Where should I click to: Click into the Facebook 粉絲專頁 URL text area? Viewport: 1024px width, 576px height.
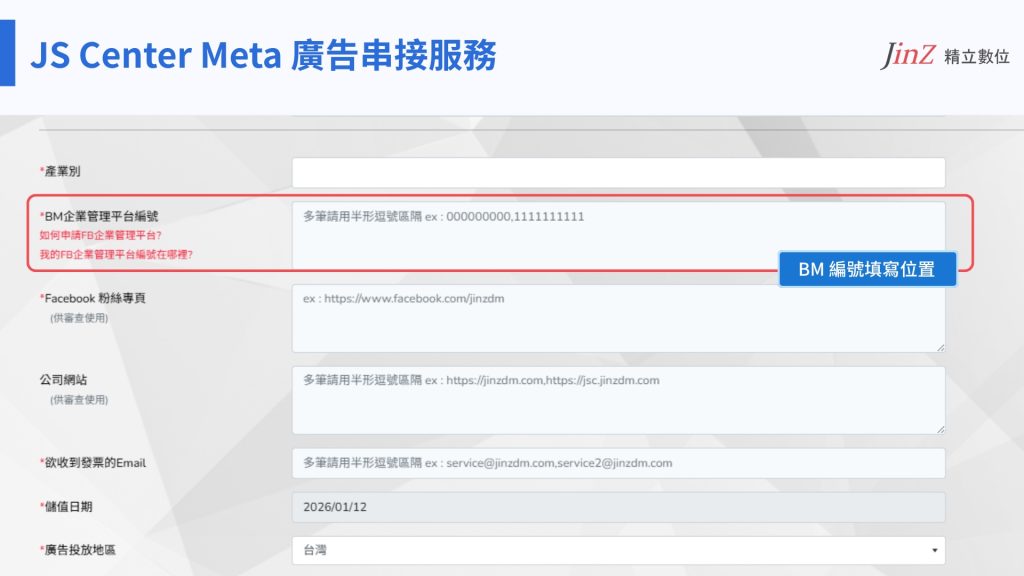coord(618,319)
